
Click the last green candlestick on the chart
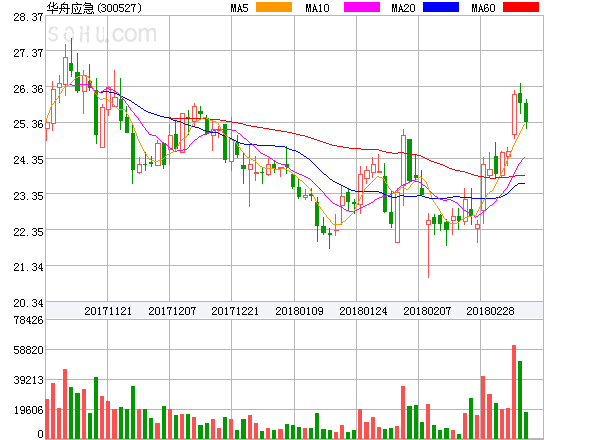click(526, 114)
